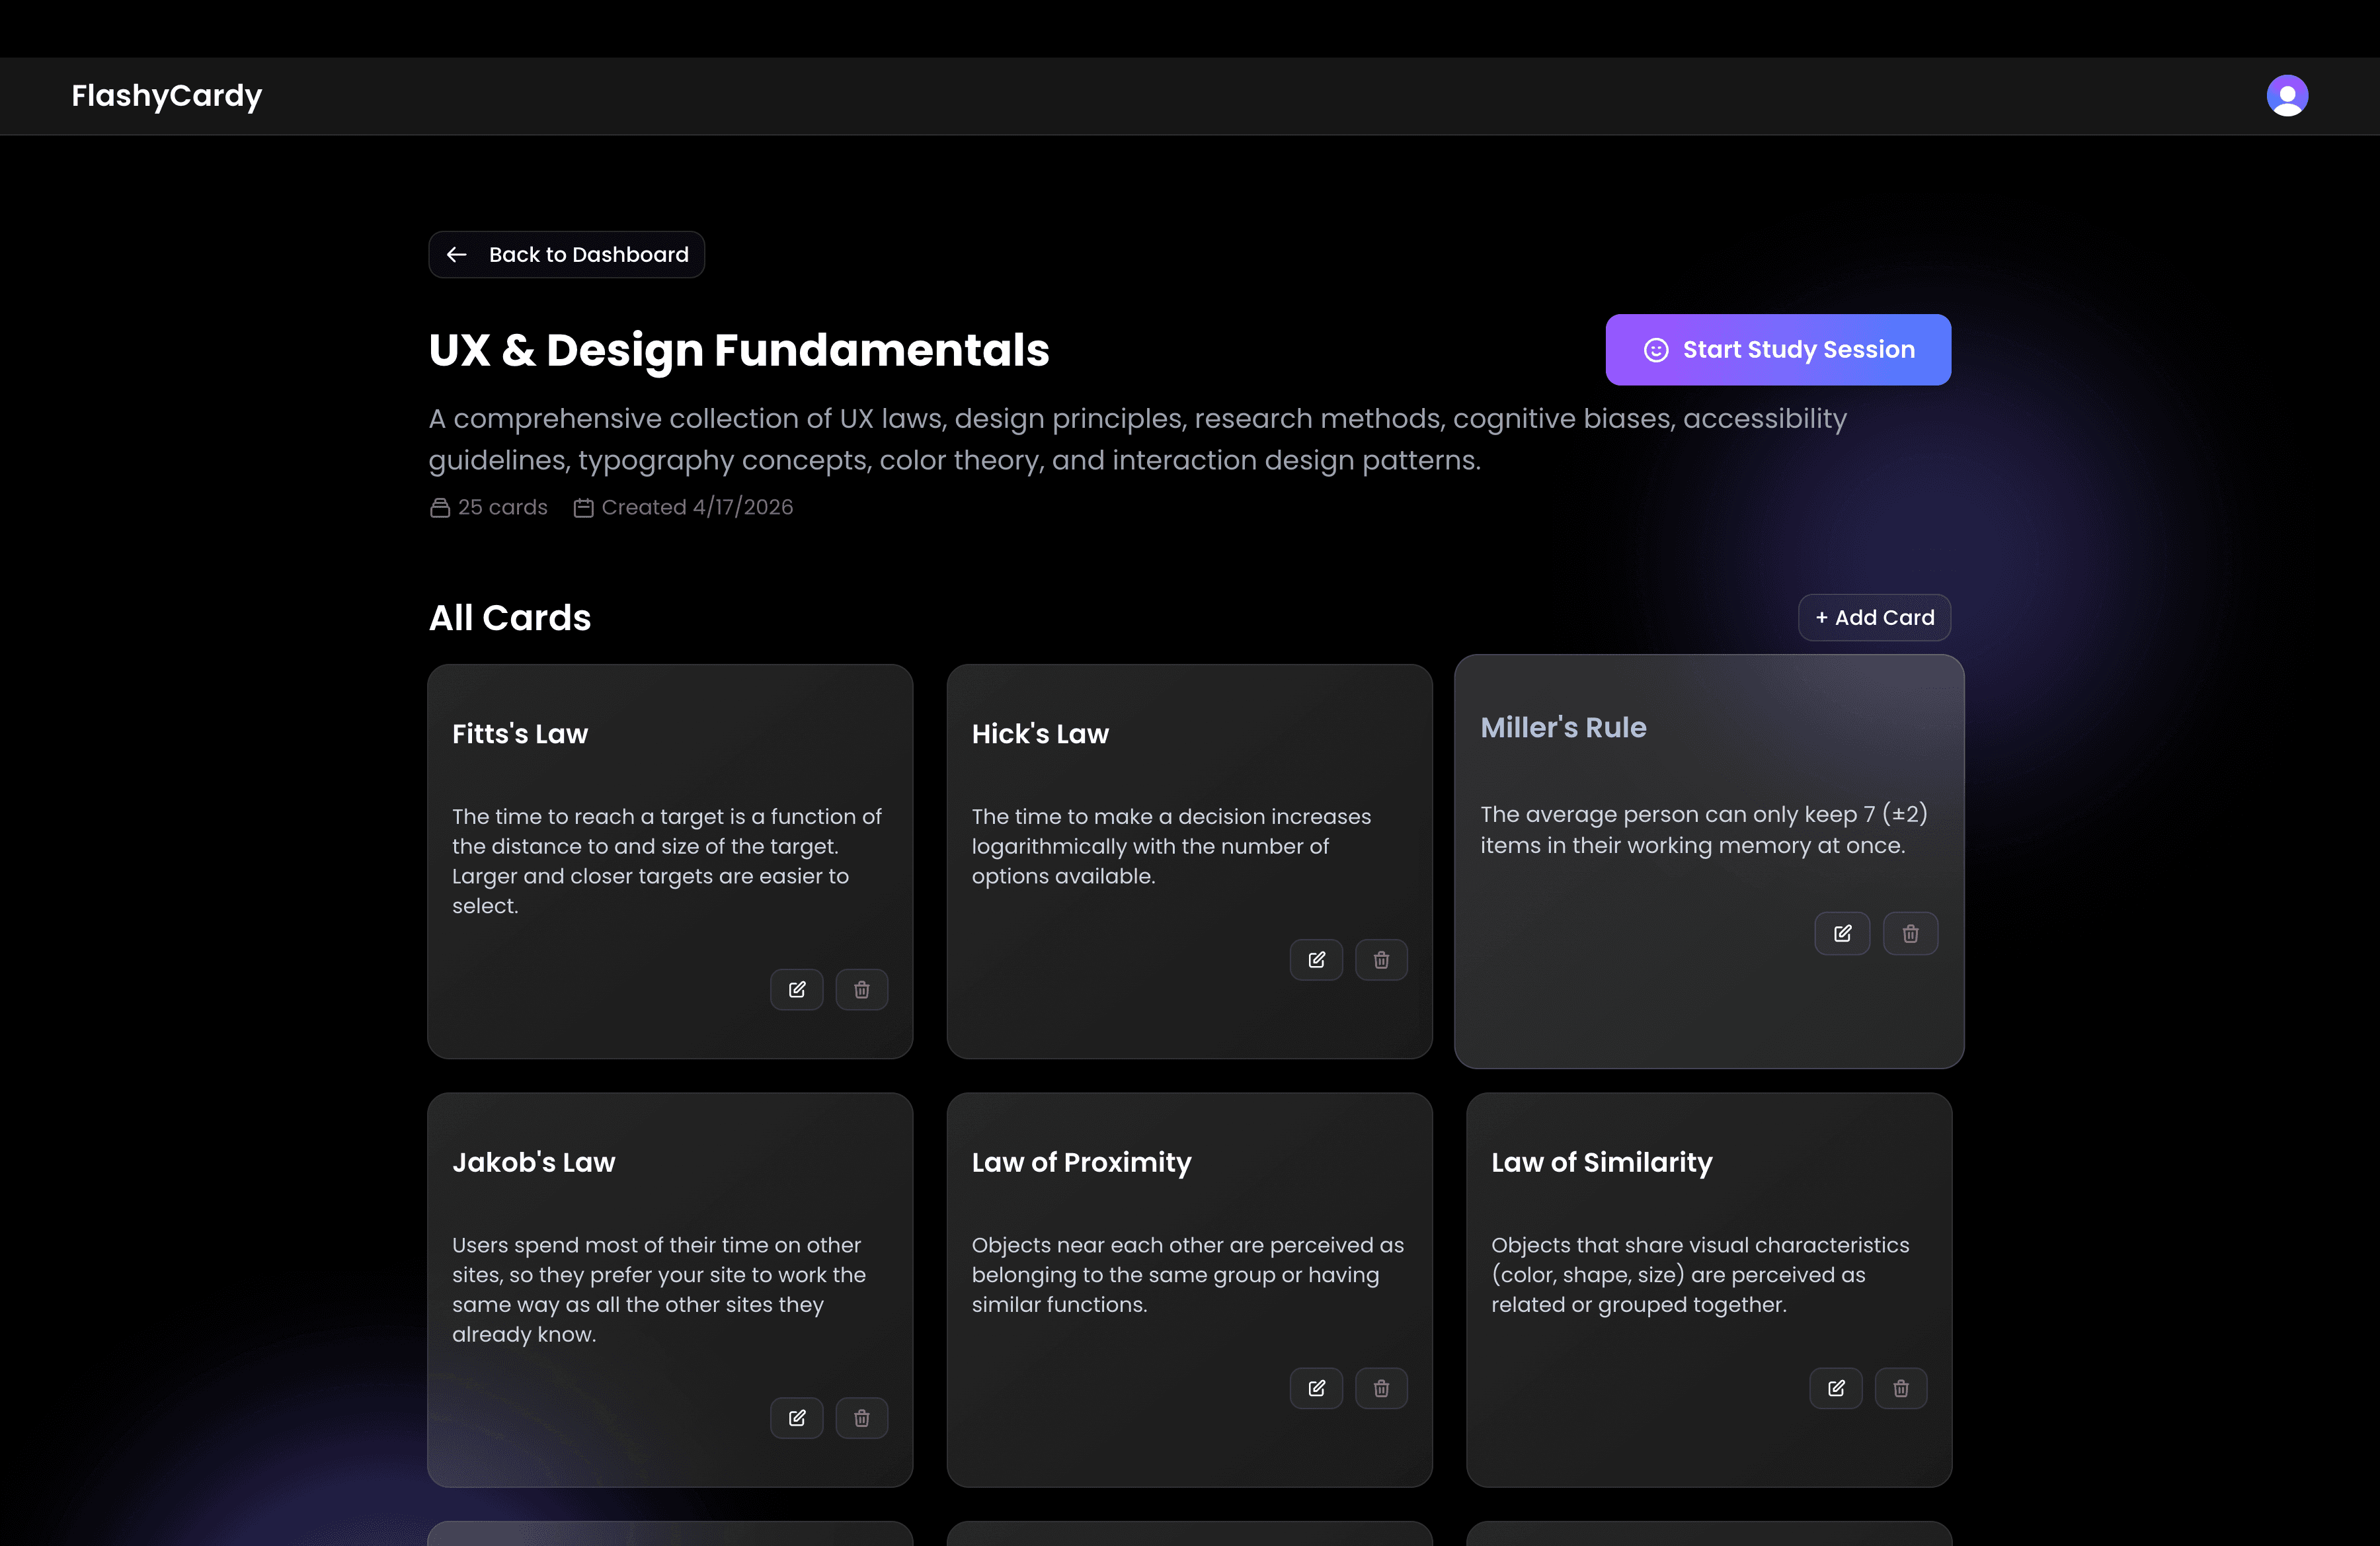Edit the Miller's Rule card
This screenshot has height=1546, width=2380.
tap(1842, 933)
